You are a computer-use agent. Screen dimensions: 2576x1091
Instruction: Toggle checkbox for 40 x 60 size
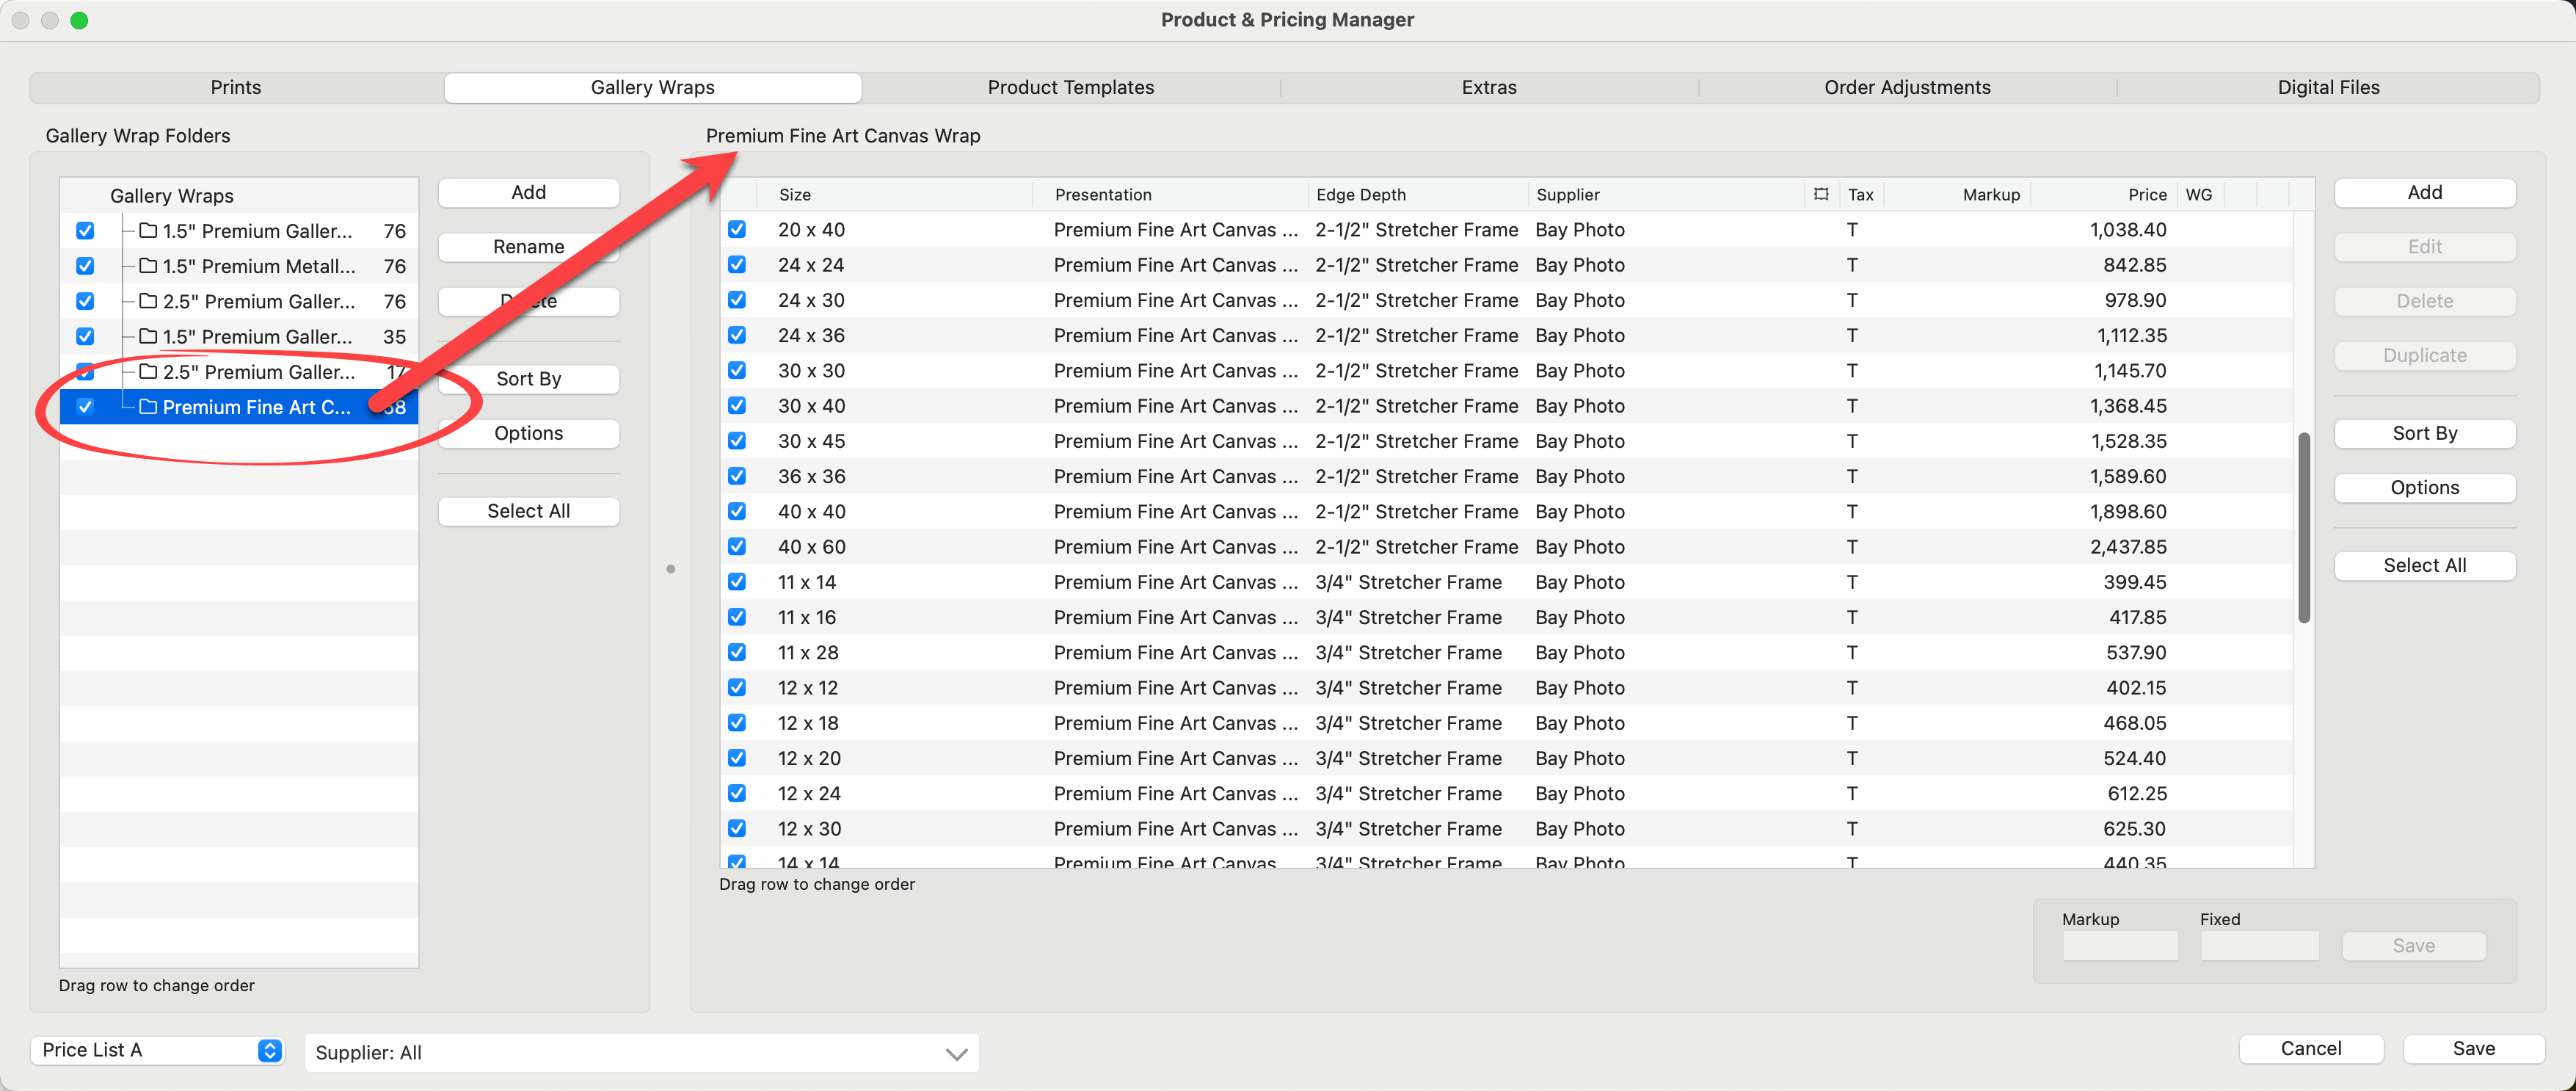tap(737, 547)
